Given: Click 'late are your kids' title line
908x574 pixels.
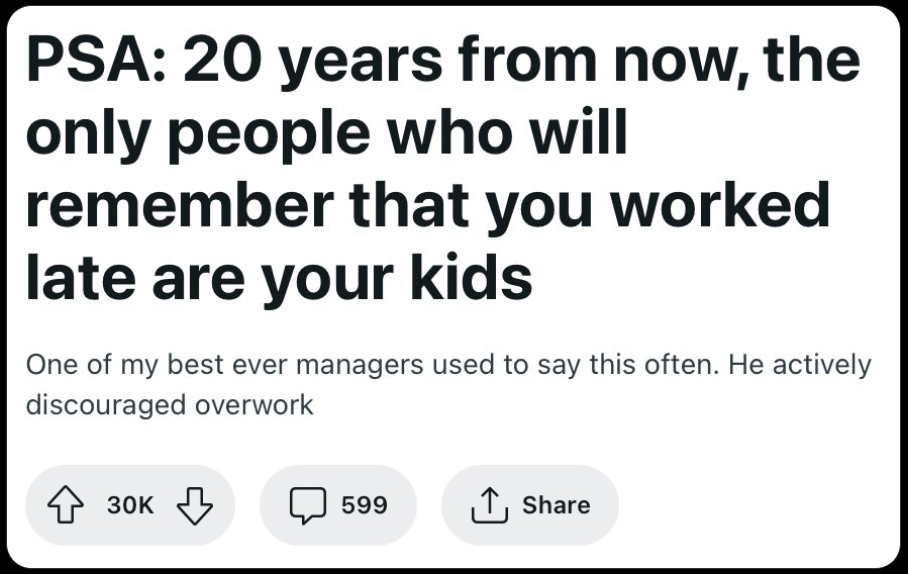Looking at the screenshot, I should (279, 279).
